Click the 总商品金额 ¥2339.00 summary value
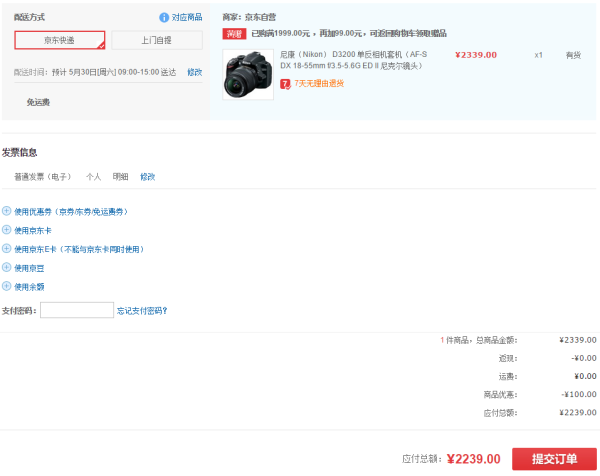600x476 pixels. pos(578,340)
